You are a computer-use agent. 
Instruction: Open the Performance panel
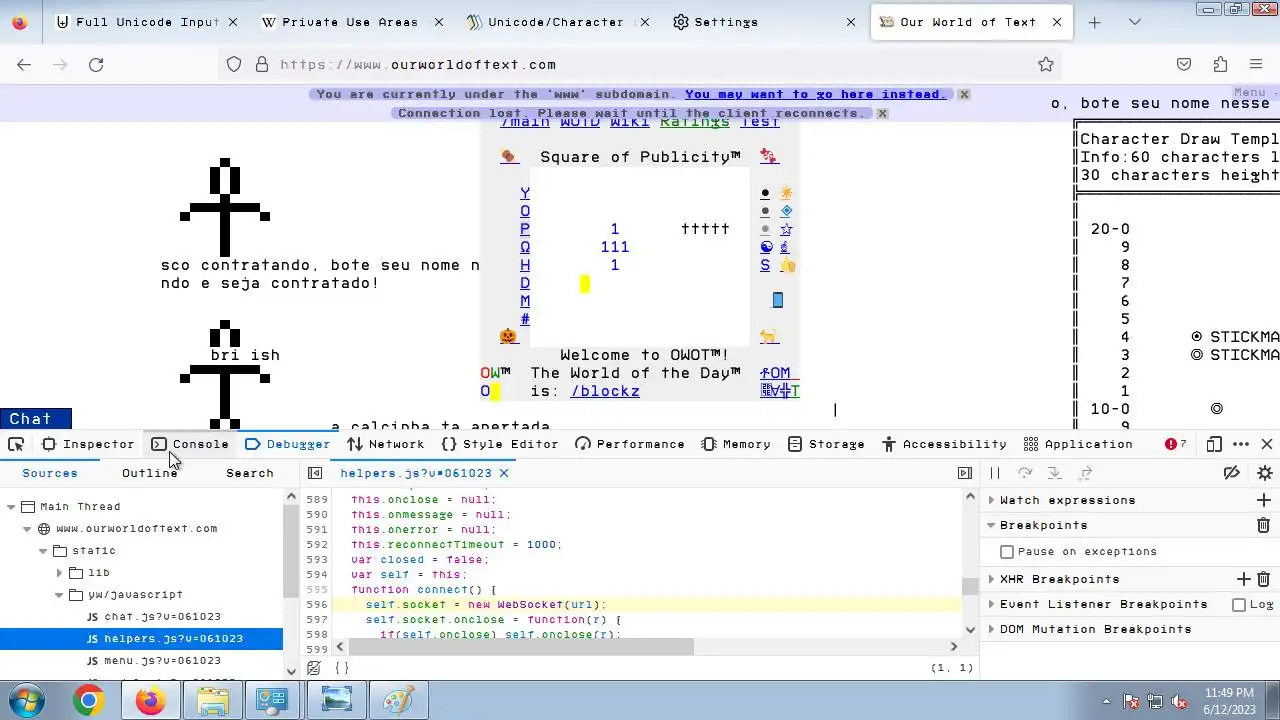coord(630,444)
